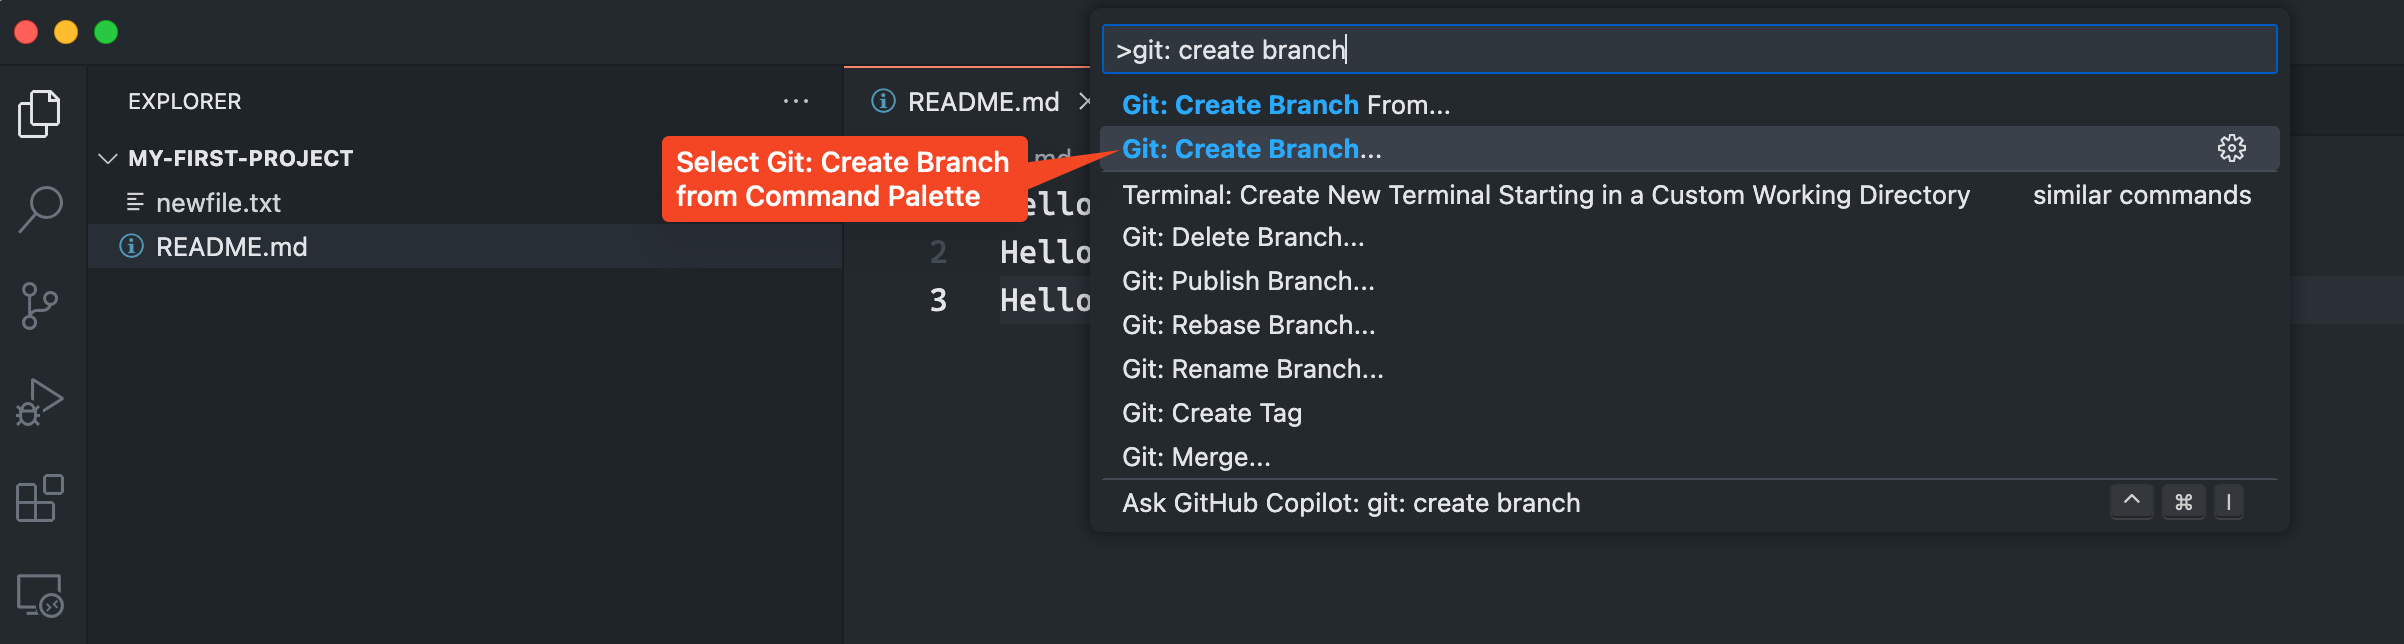The width and height of the screenshot is (2404, 644).
Task: Choose Git: Publish Branch... command
Action: point(1689,281)
